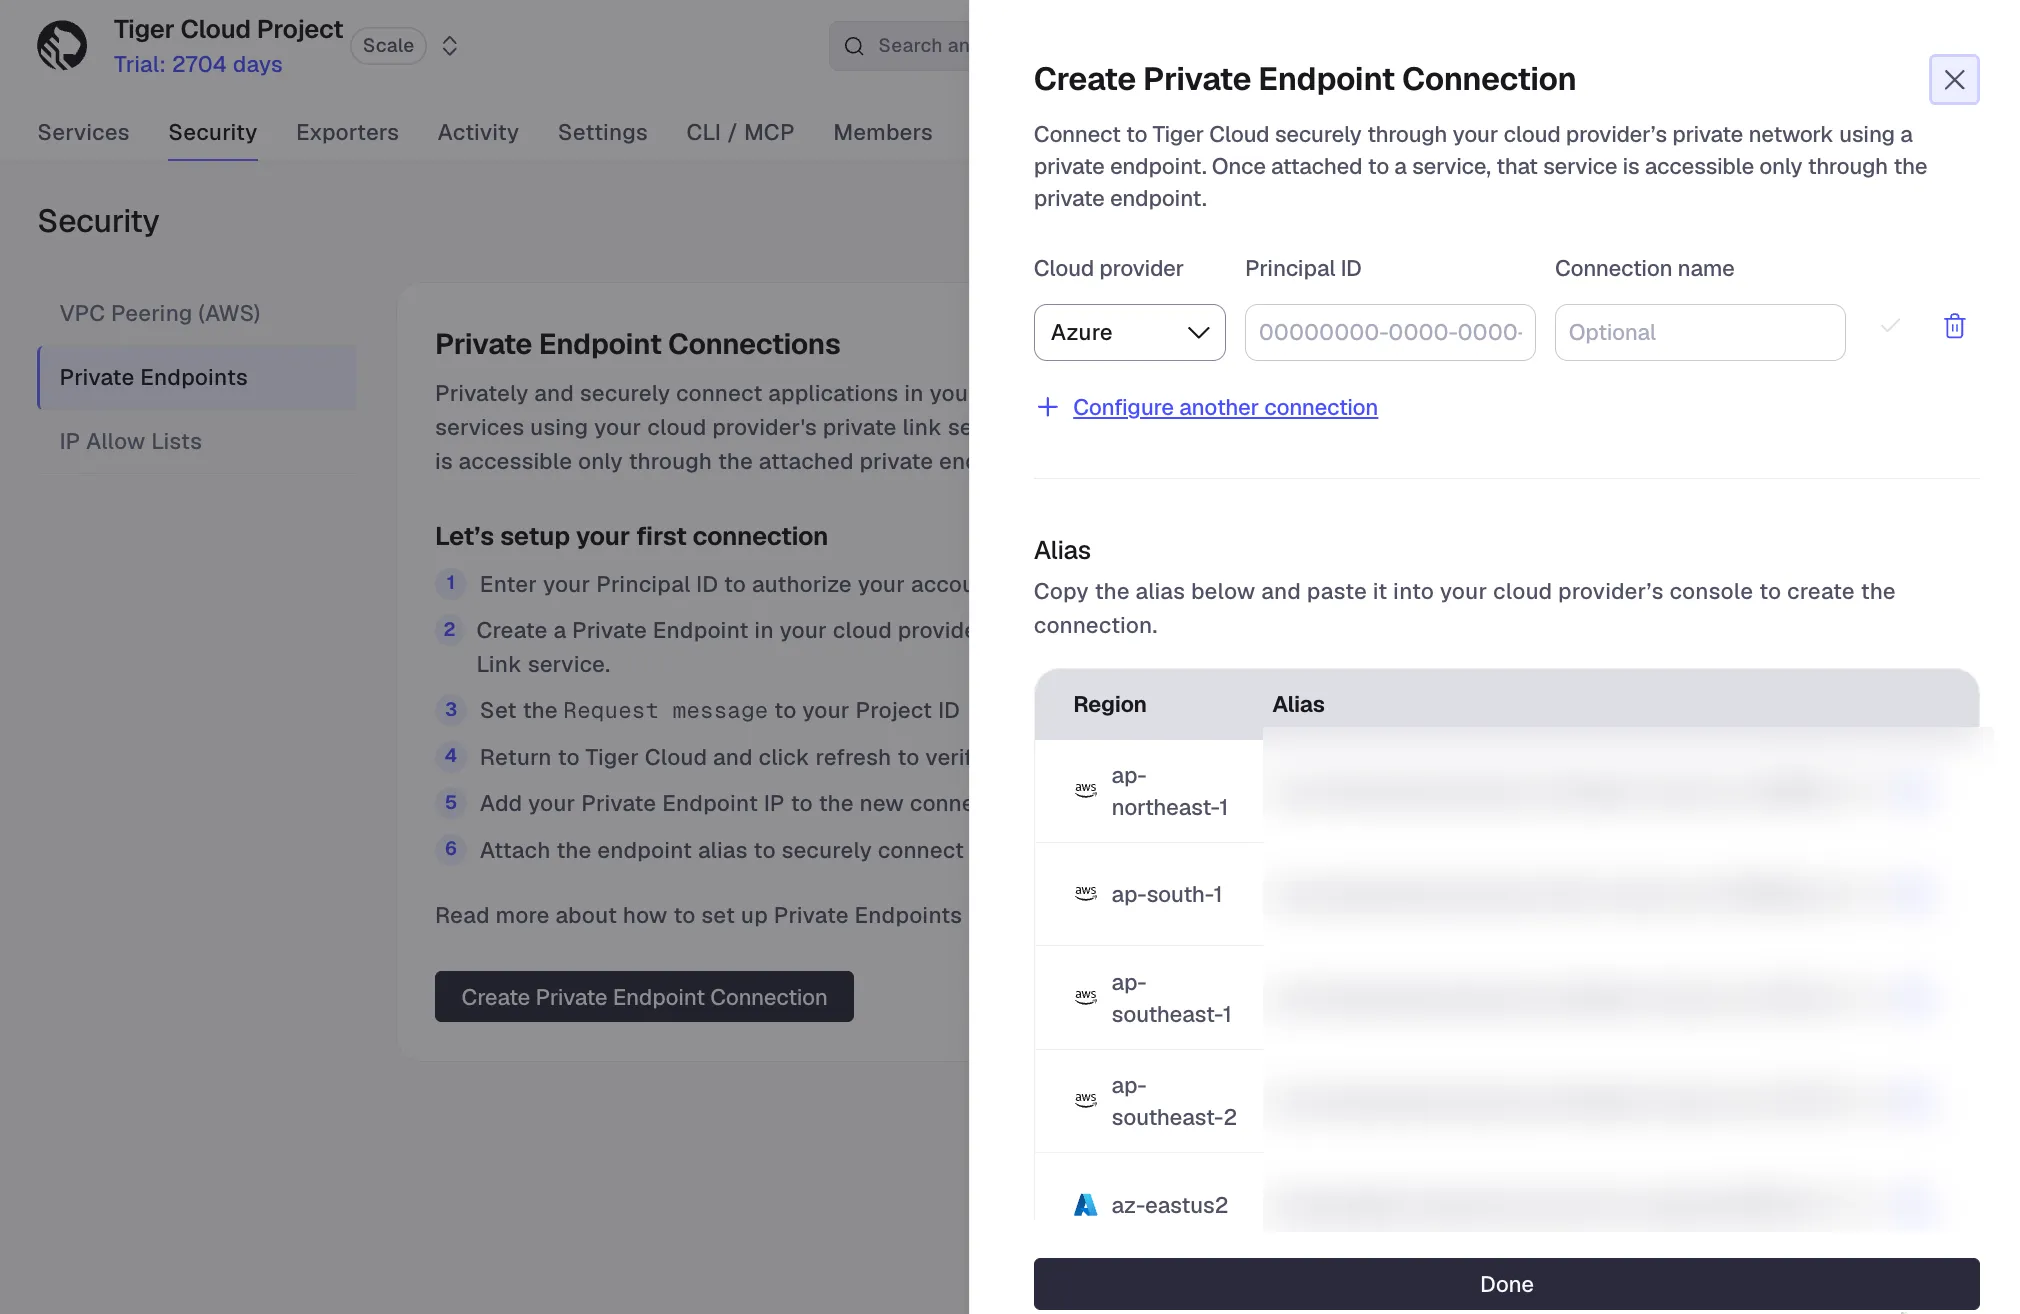This screenshot has width=2020, height=1314.
Task: Select the ap-southeast-1 region text
Action: [x=1171, y=998]
